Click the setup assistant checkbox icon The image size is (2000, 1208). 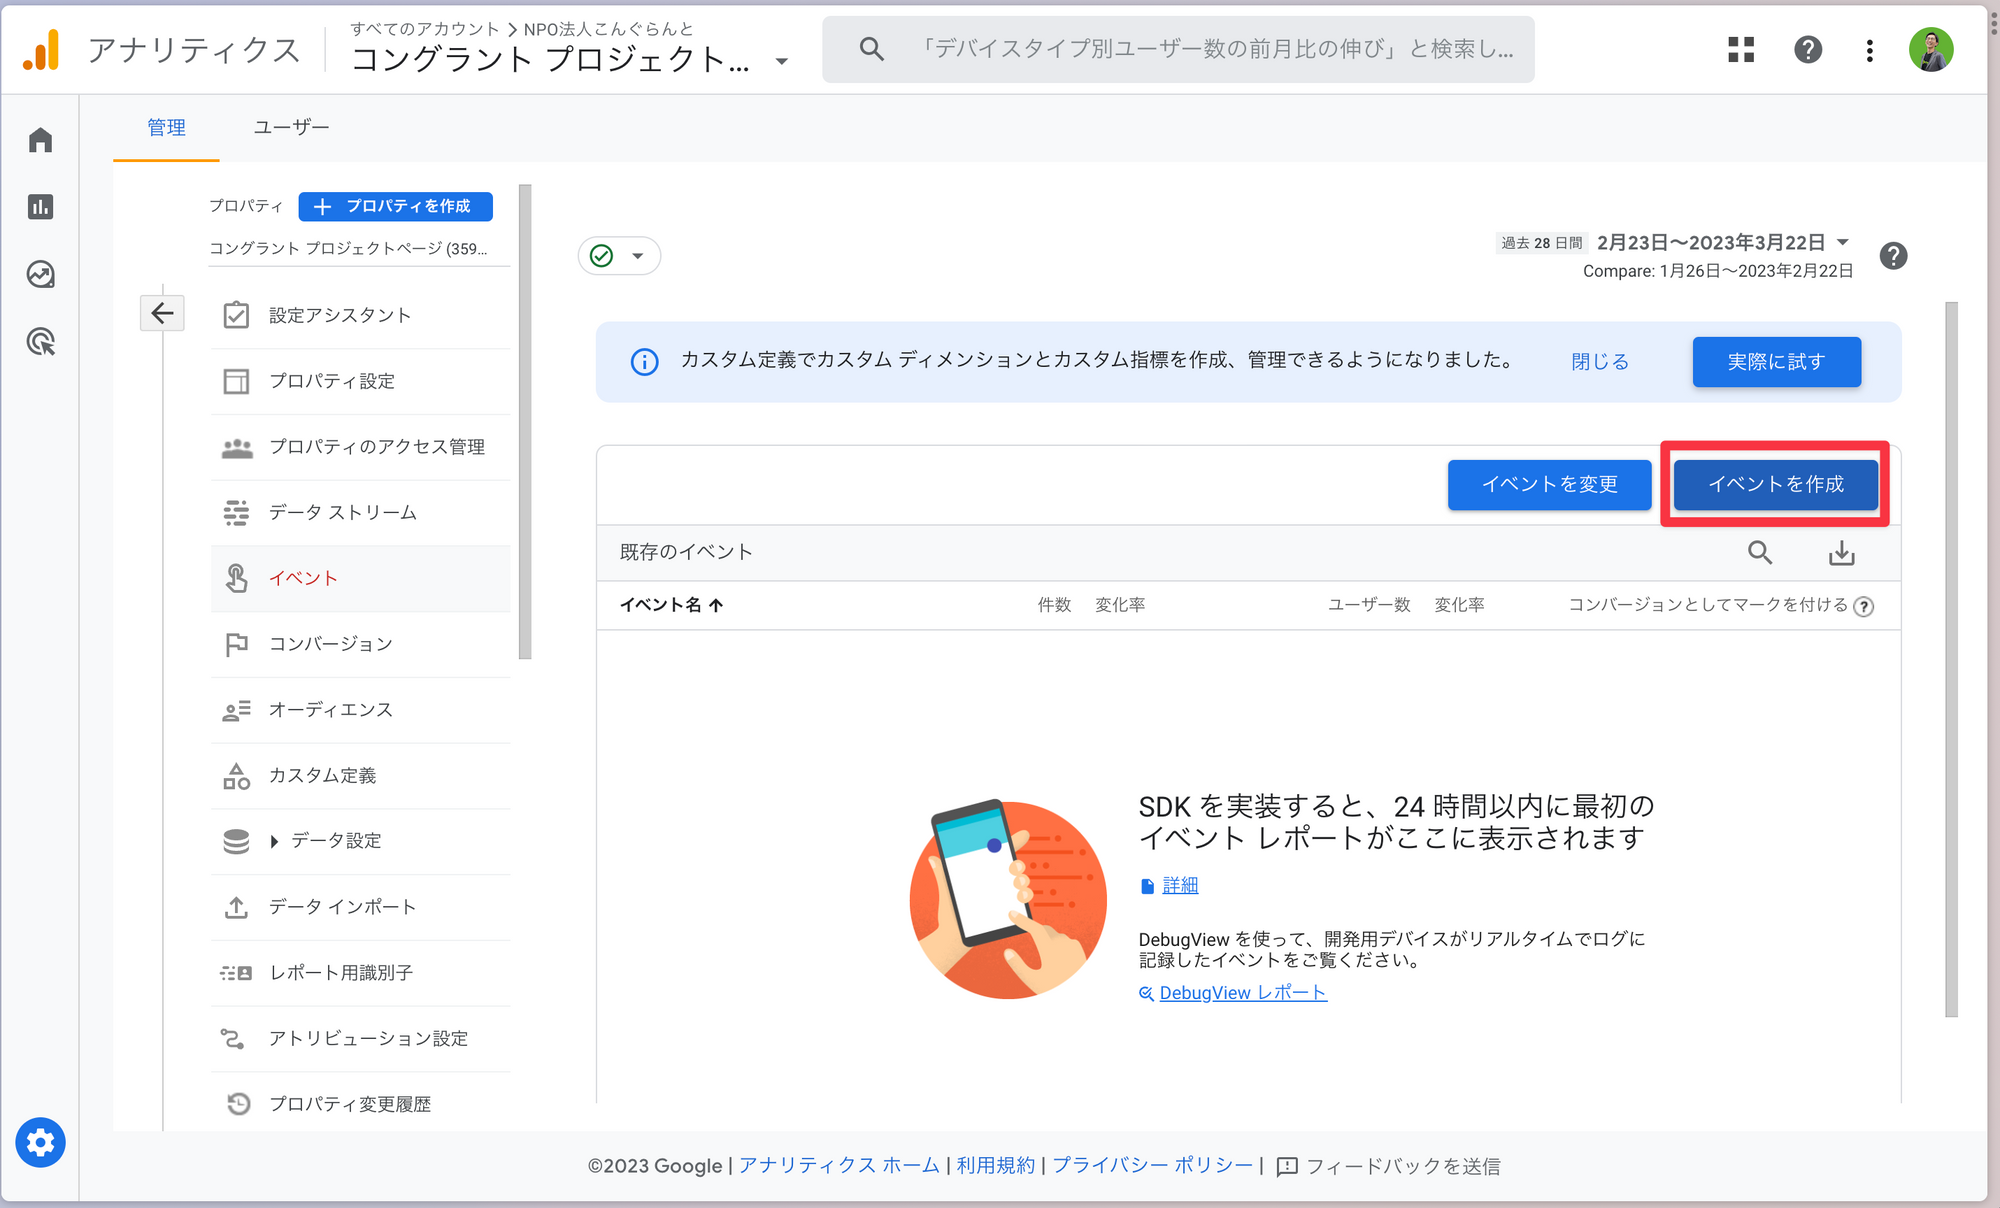[x=236, y=315]
